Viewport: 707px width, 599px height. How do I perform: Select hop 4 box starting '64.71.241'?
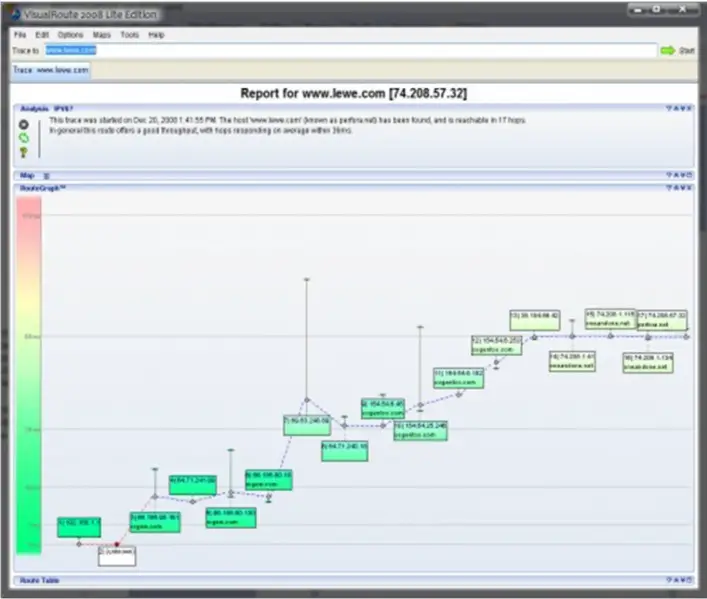click(193, 485)
